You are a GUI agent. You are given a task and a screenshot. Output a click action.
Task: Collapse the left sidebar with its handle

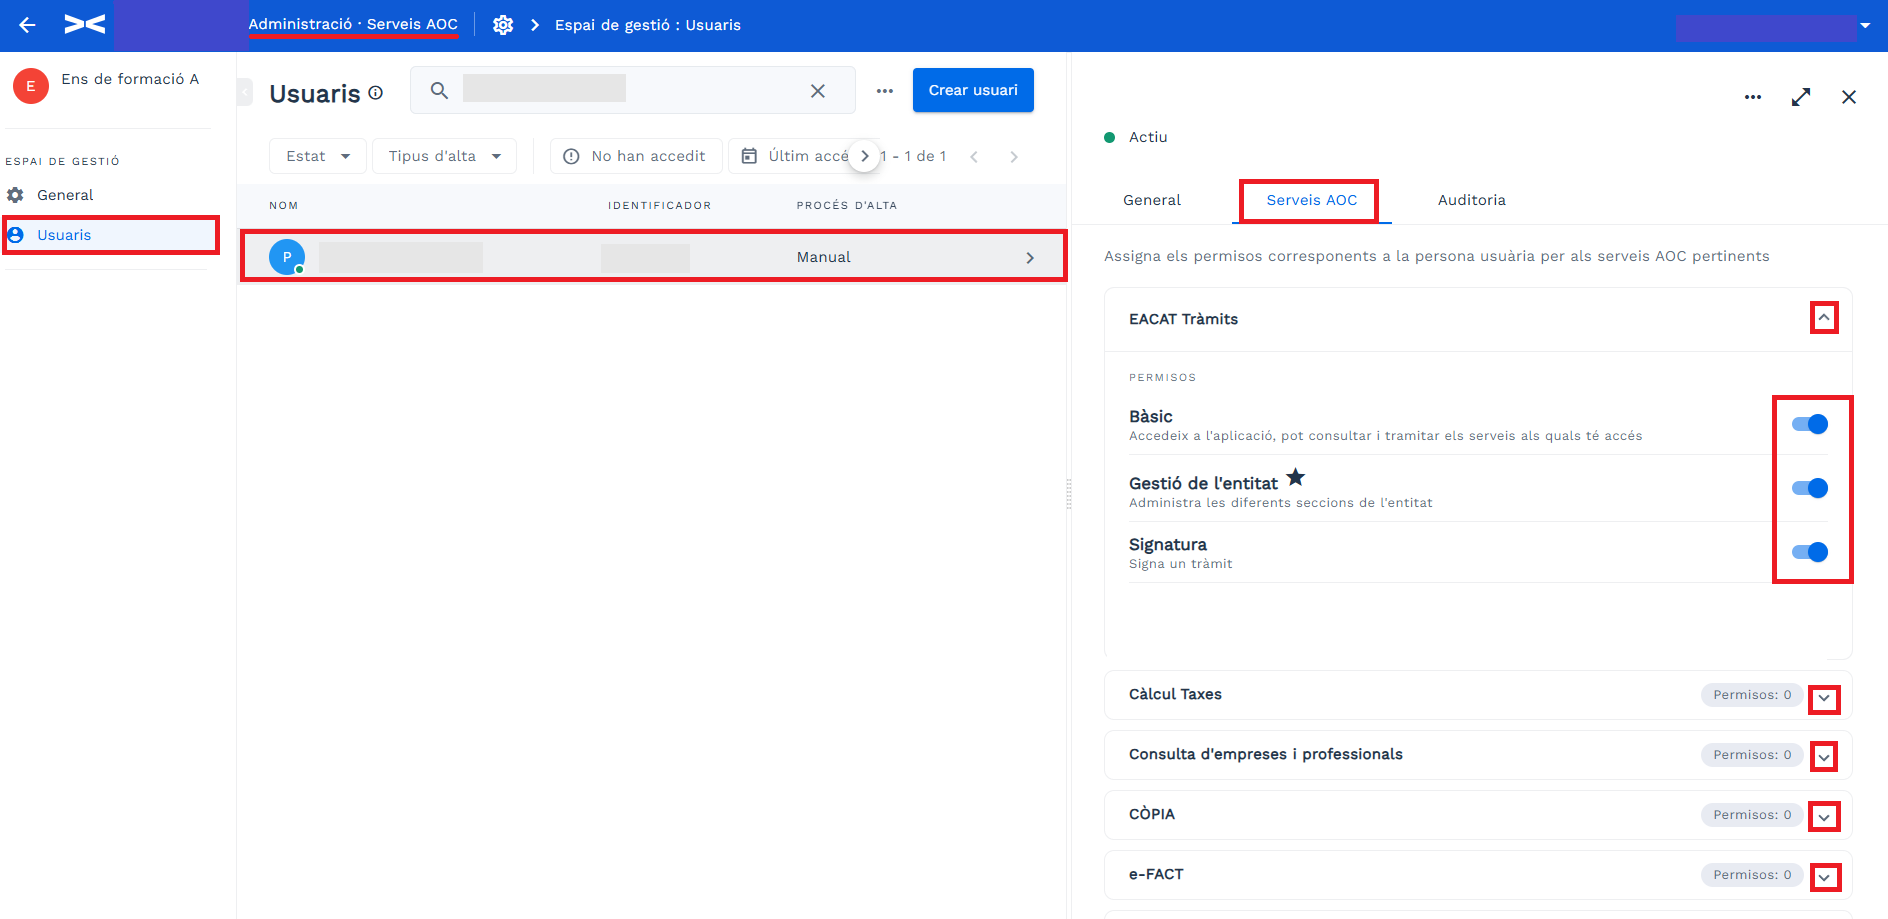[245, 92]
